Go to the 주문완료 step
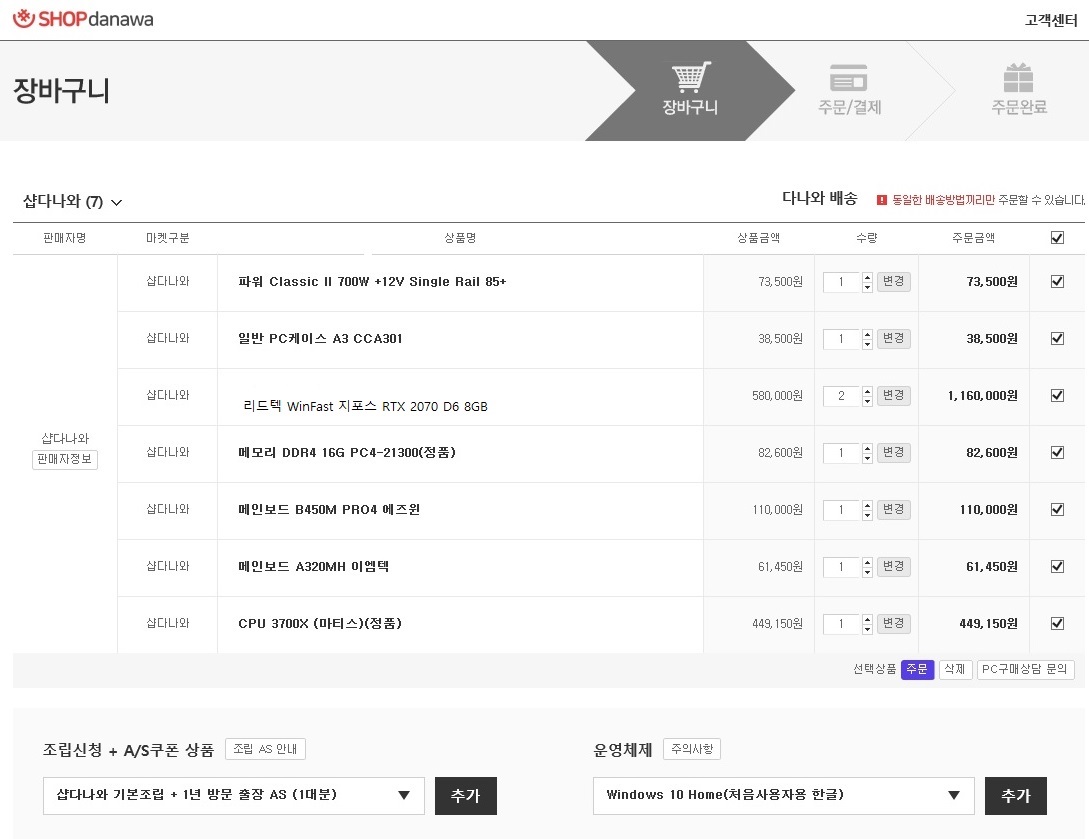Screen dimensions: 1089x839 tap(1019, 107)
